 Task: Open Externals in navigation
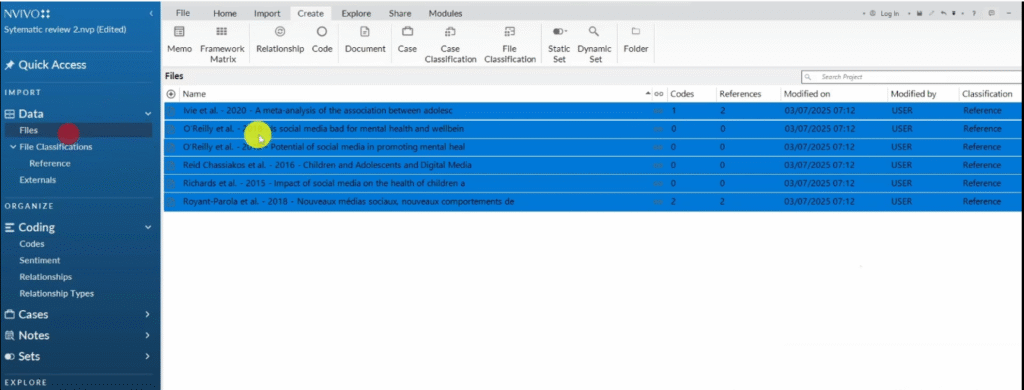coord(38,180)
